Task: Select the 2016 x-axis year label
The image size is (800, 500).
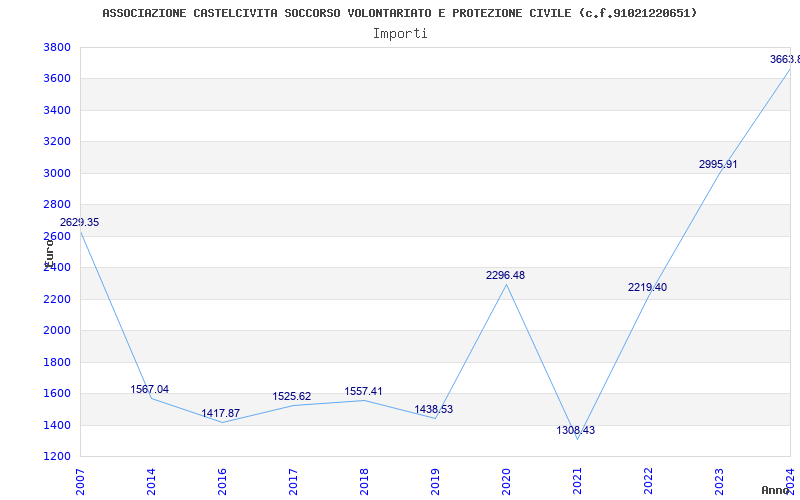Action: [222, 480]
